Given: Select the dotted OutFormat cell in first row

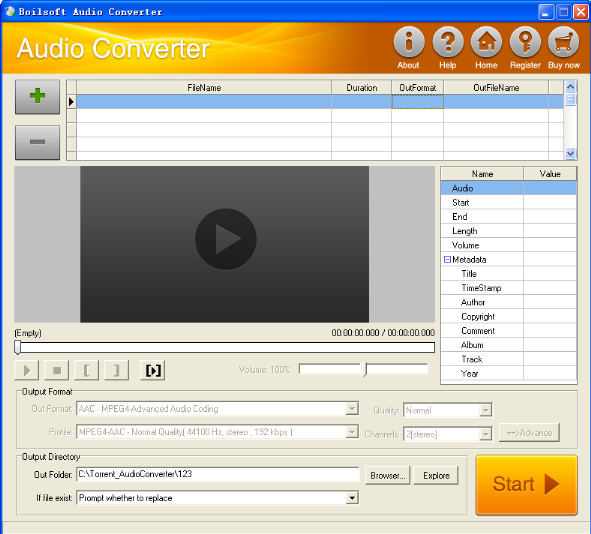Looking at the screenshot, I should click(x=418, y=102).
